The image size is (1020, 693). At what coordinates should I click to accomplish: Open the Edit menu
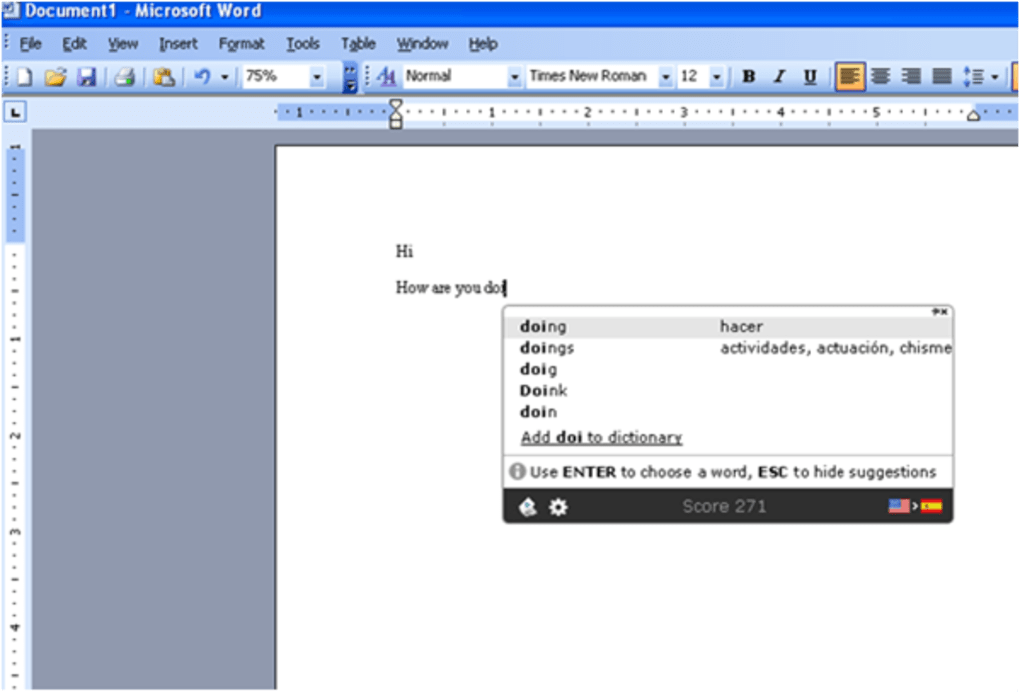pos(74,44)
